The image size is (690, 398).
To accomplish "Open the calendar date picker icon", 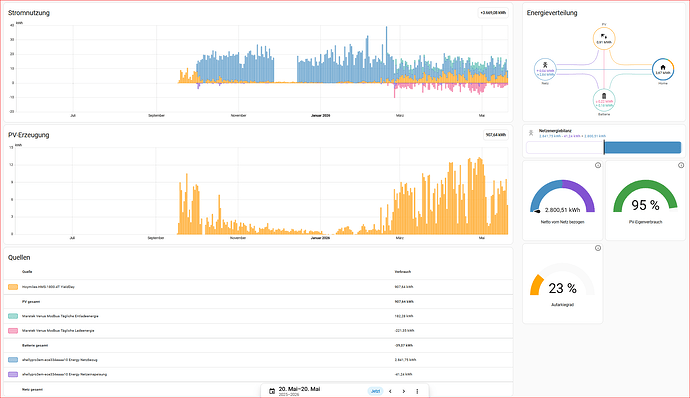I will pyautogui.click(x=272, y=391).
